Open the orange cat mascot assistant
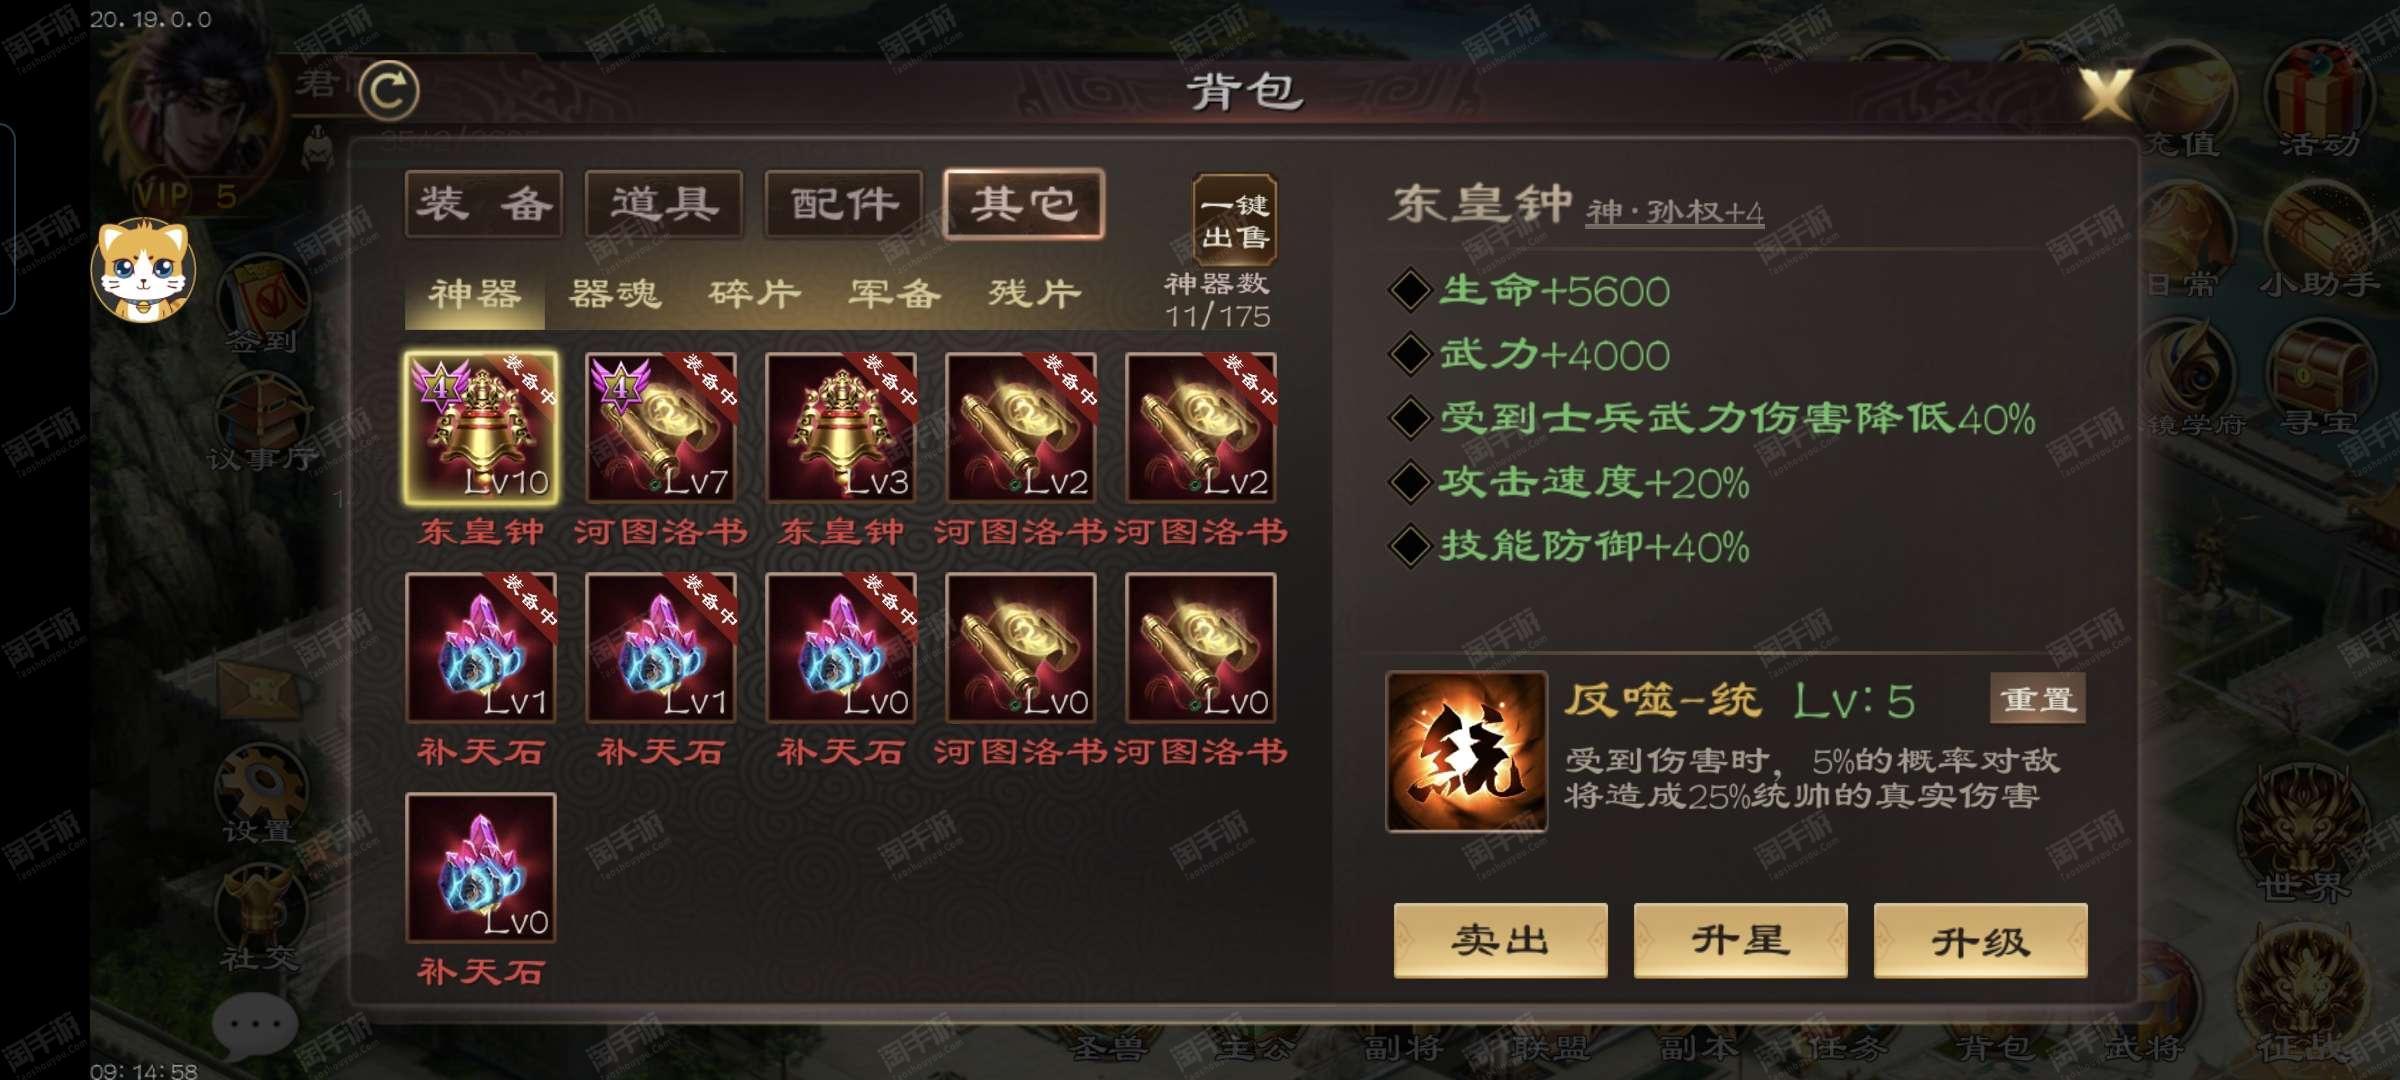This screenshot has height=1080, width=2400. 143,268
